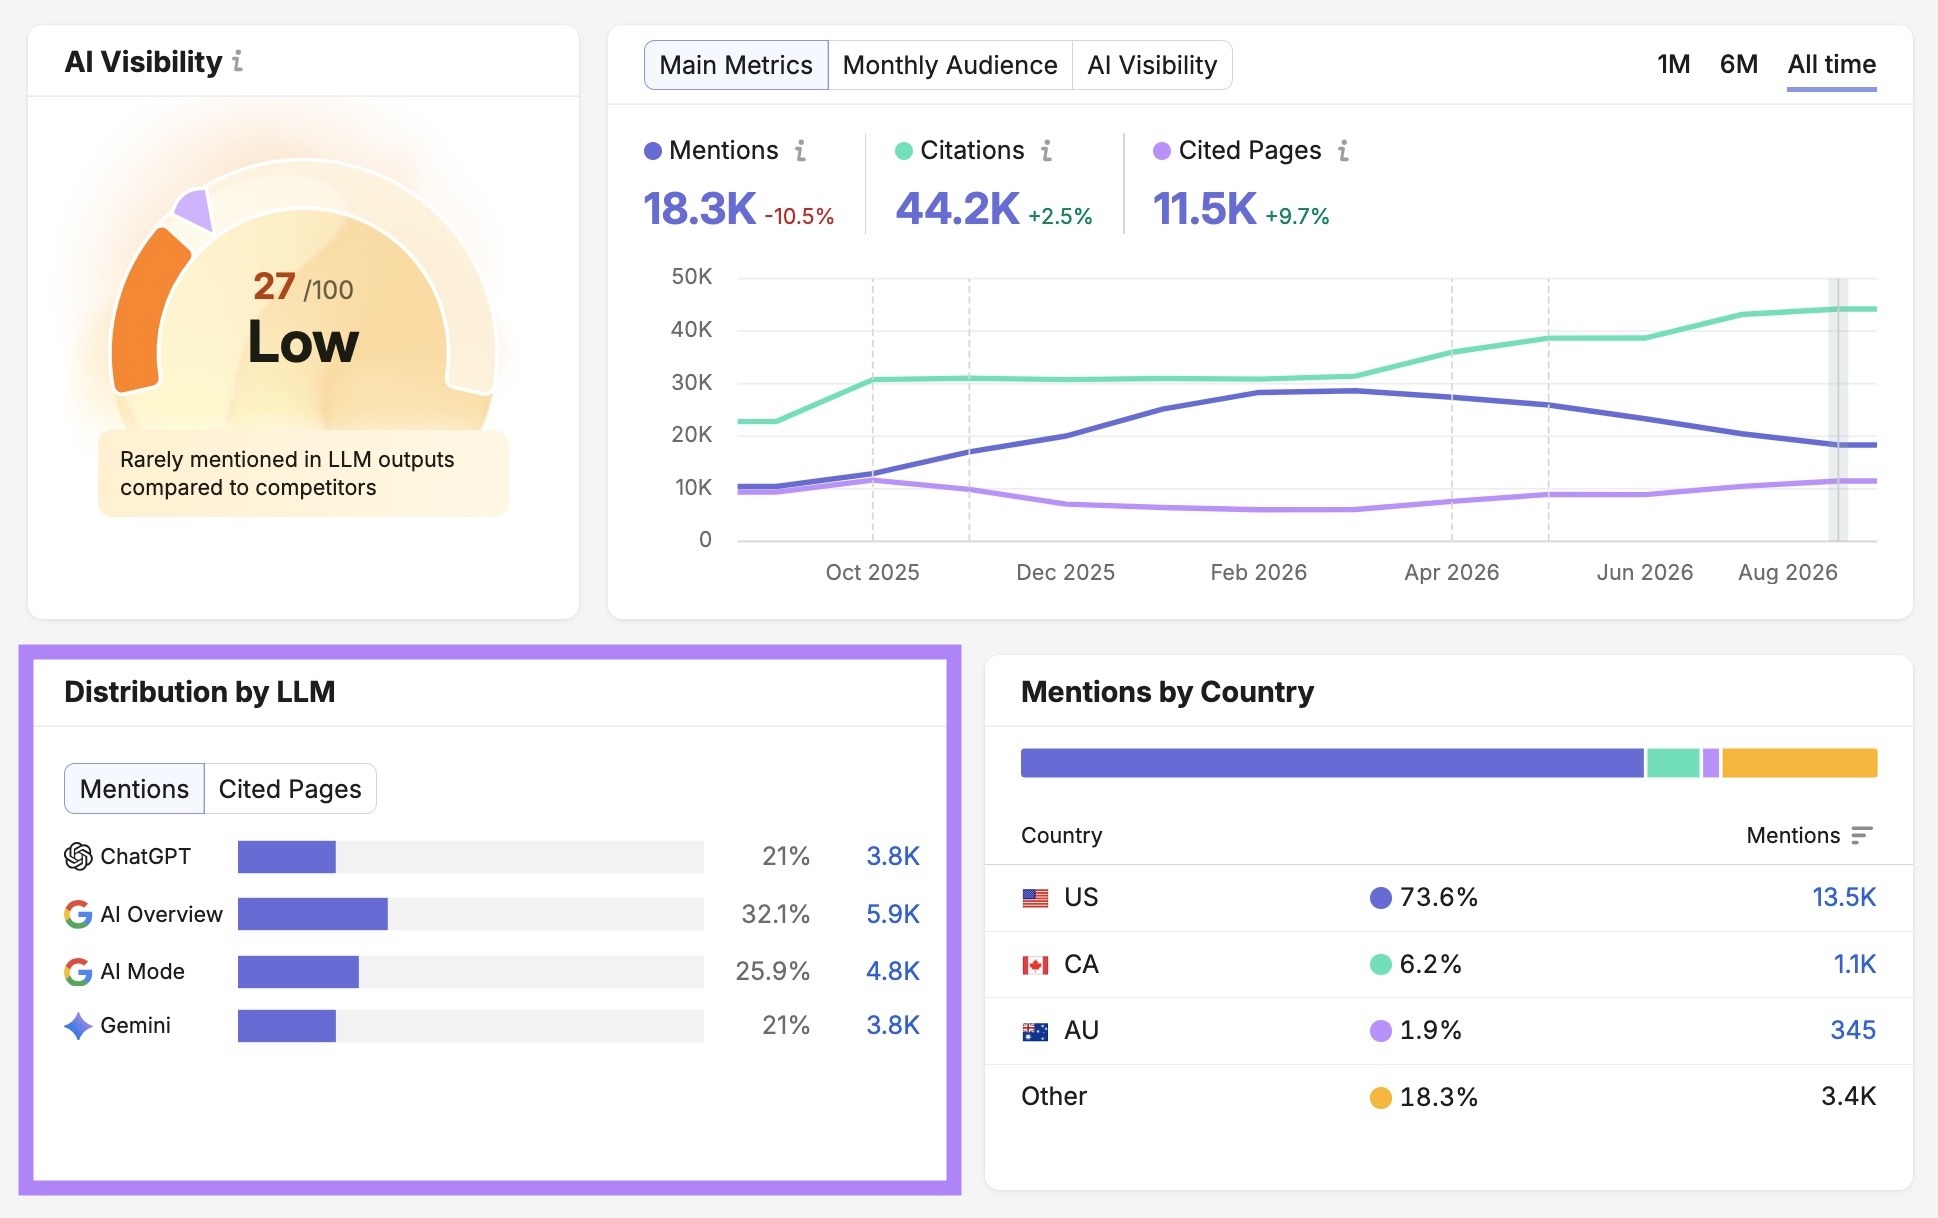Open CA mentions value 1.1K

click(1855, 965)
